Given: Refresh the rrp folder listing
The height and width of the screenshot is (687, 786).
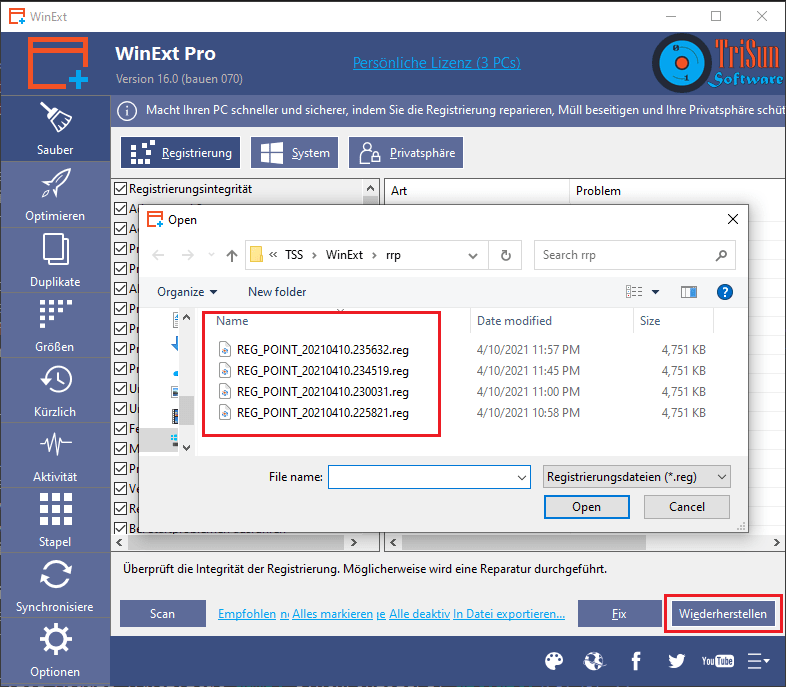Looking at the screenshot, I should click(506, 256).
